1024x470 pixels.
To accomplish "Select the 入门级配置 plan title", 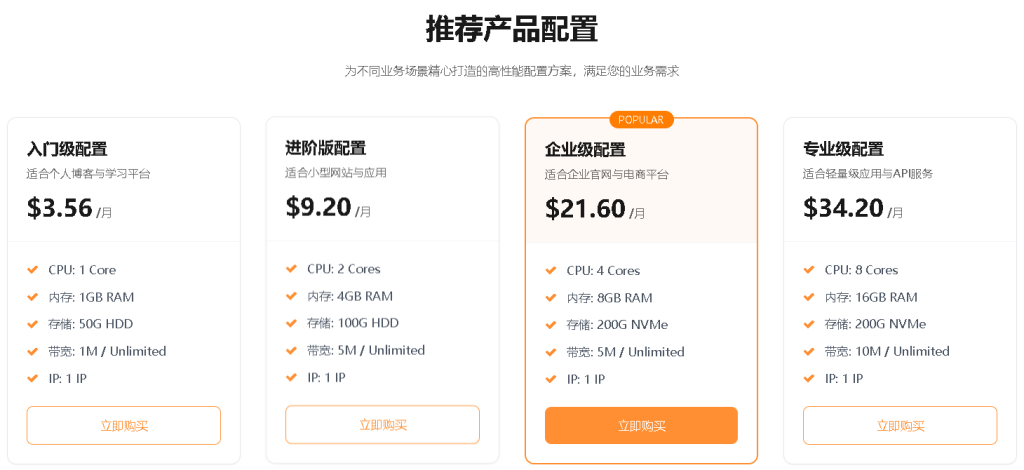I will [x=67, y=149].
